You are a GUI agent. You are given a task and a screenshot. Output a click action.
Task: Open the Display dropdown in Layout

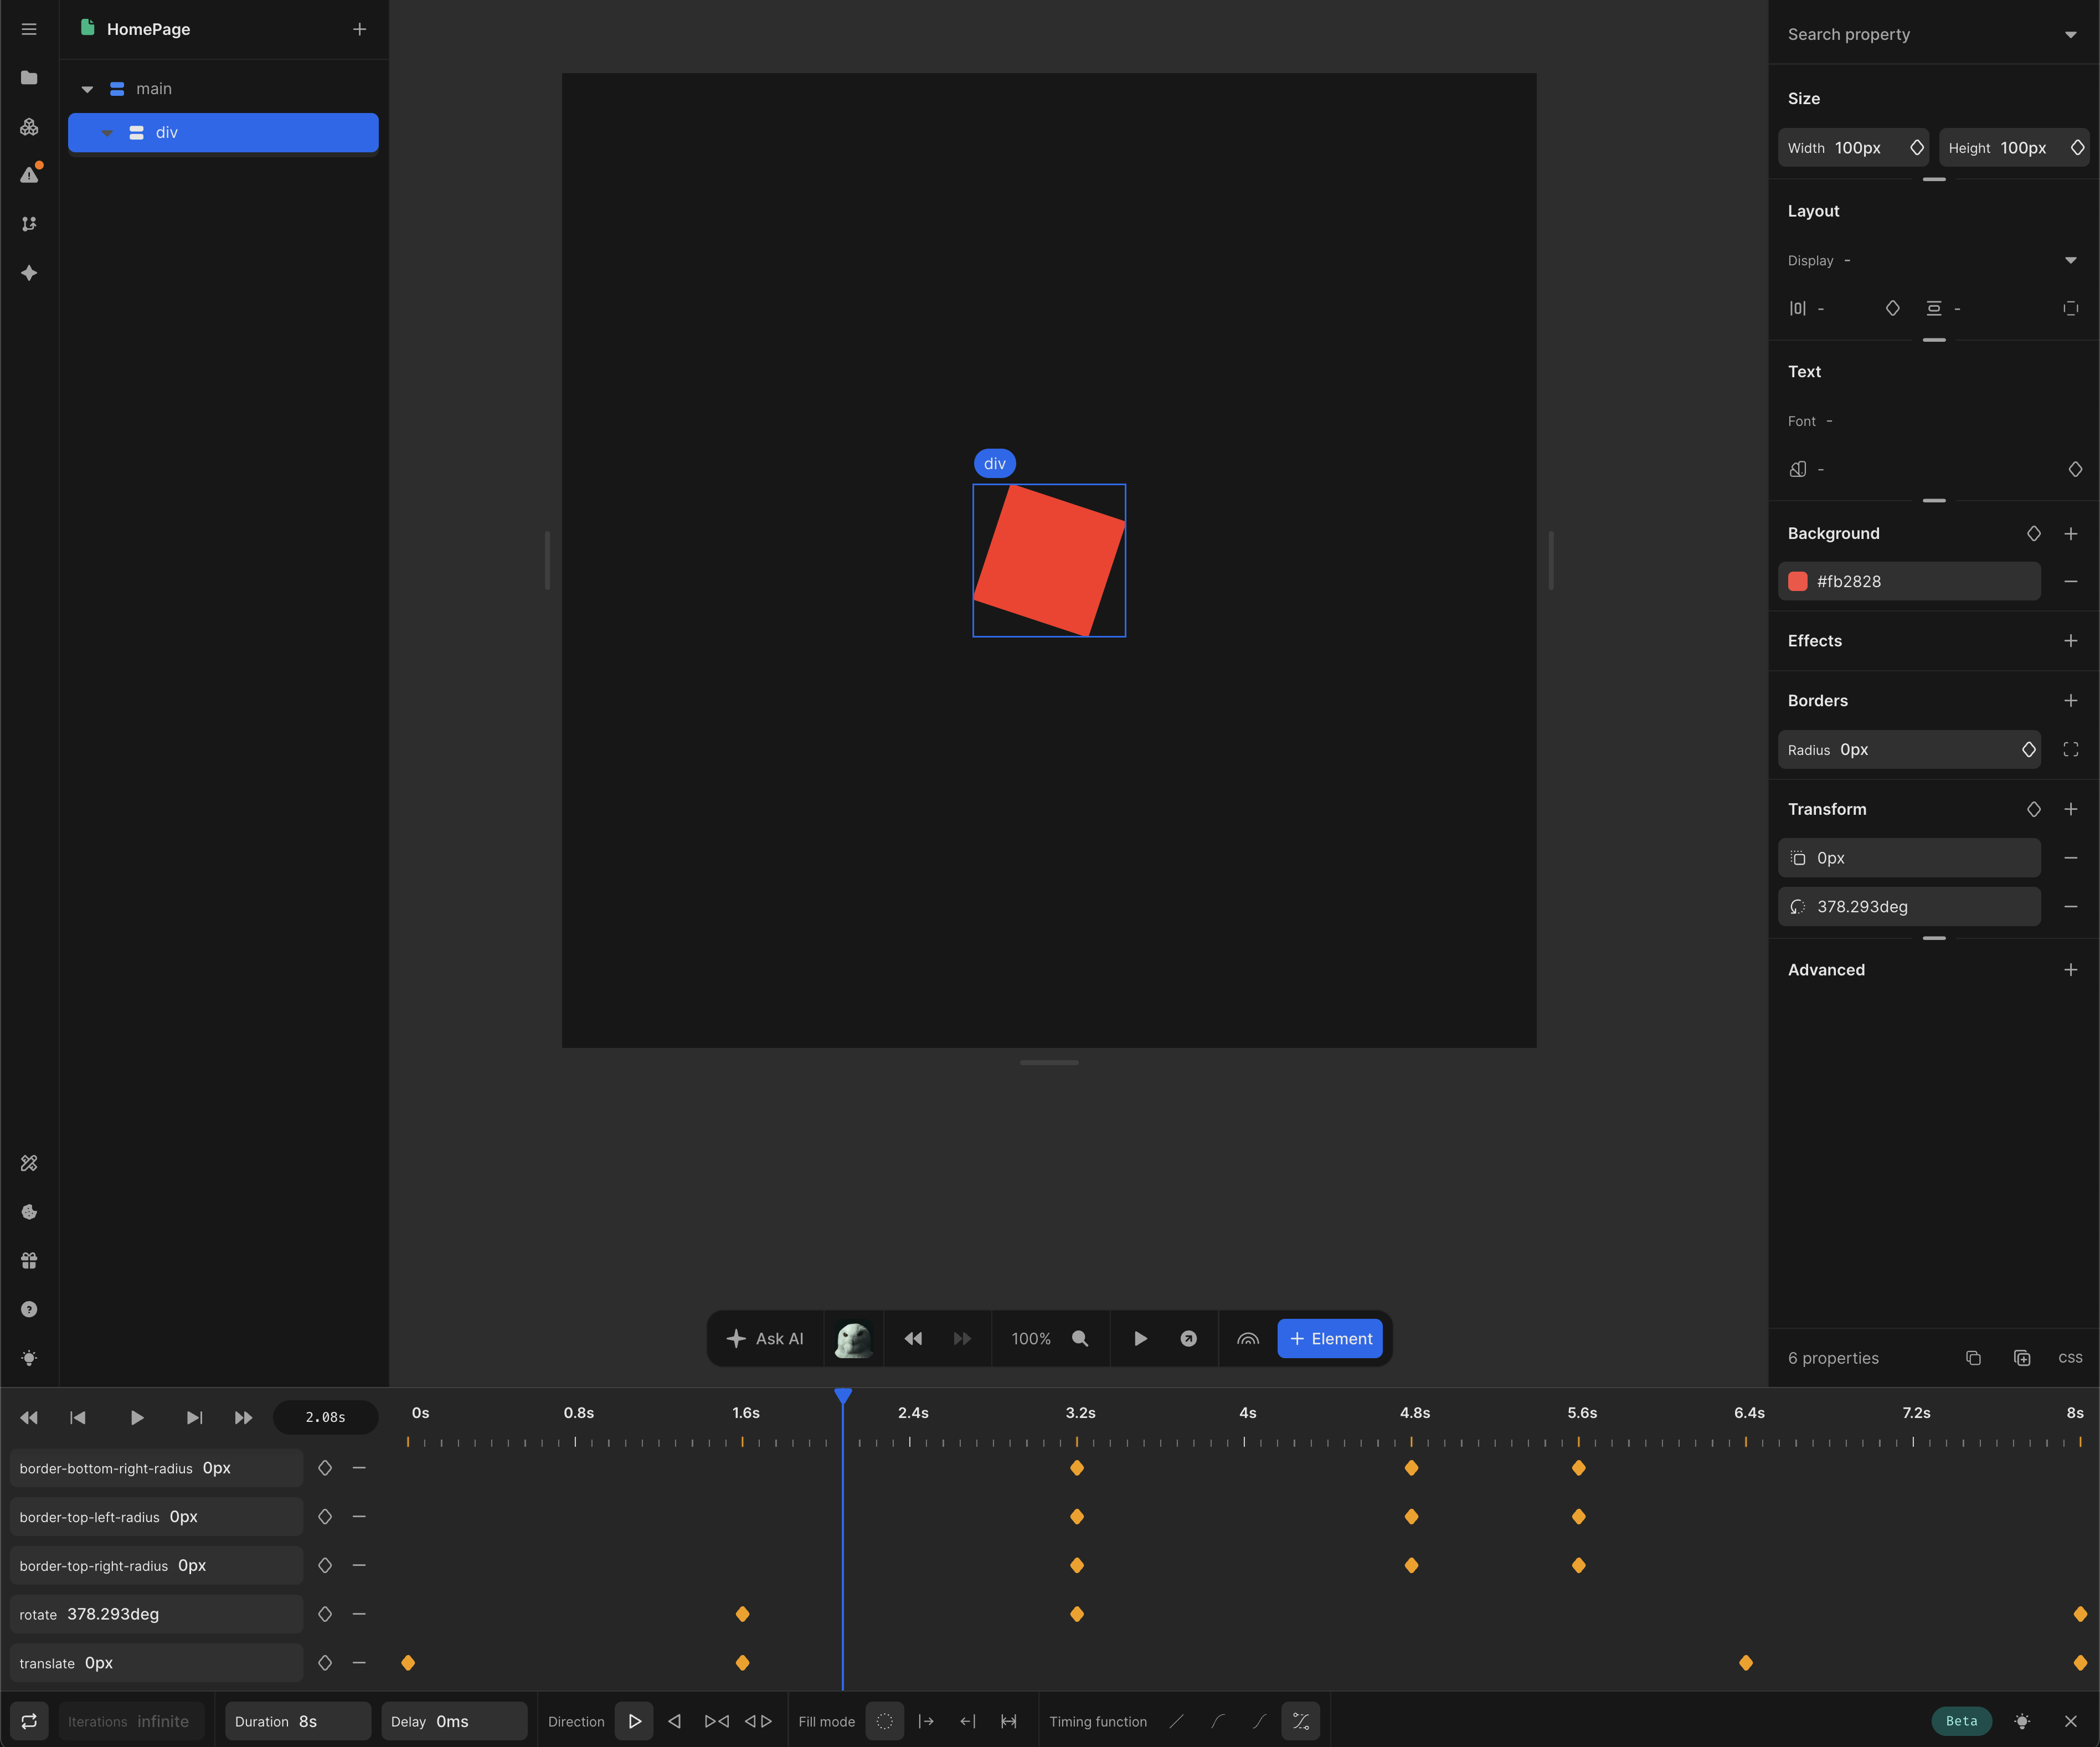[x=2070, y=260]
